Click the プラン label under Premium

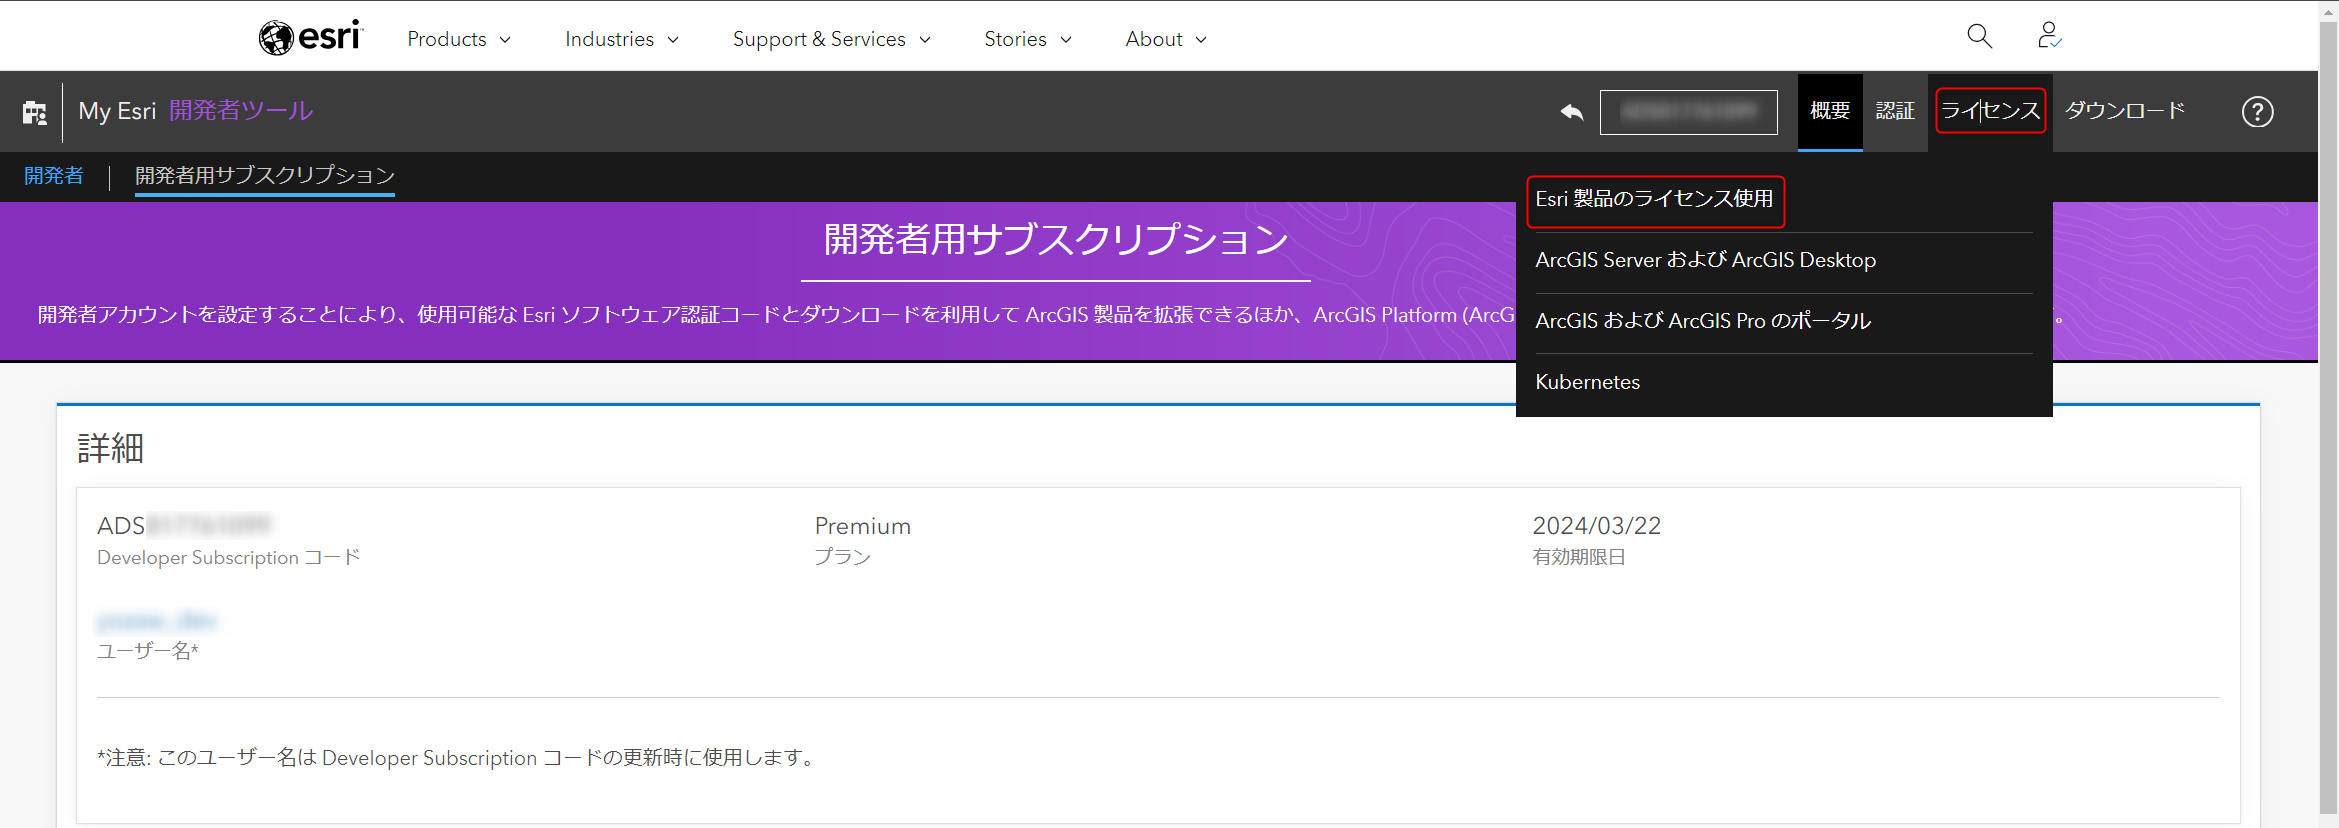[842, 557]
